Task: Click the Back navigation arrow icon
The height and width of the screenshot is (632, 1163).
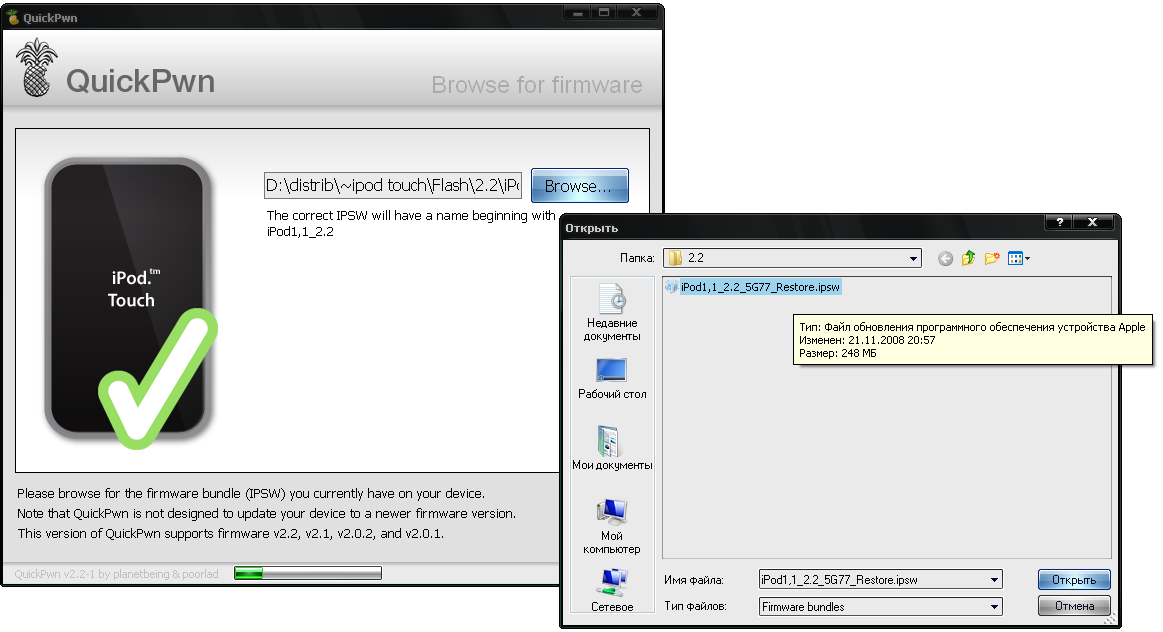Action: click(945, 259)
